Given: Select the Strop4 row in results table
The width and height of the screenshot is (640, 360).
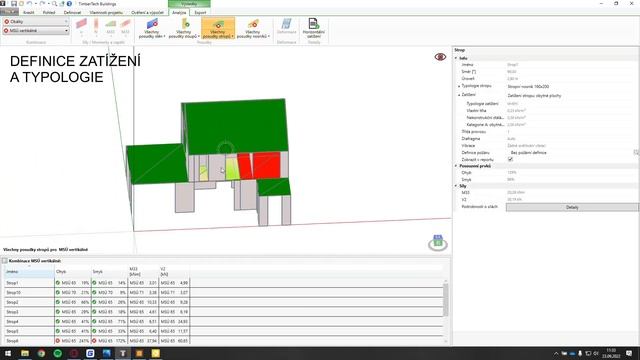Looking at the screenshot, I should (x=224, y=322).
